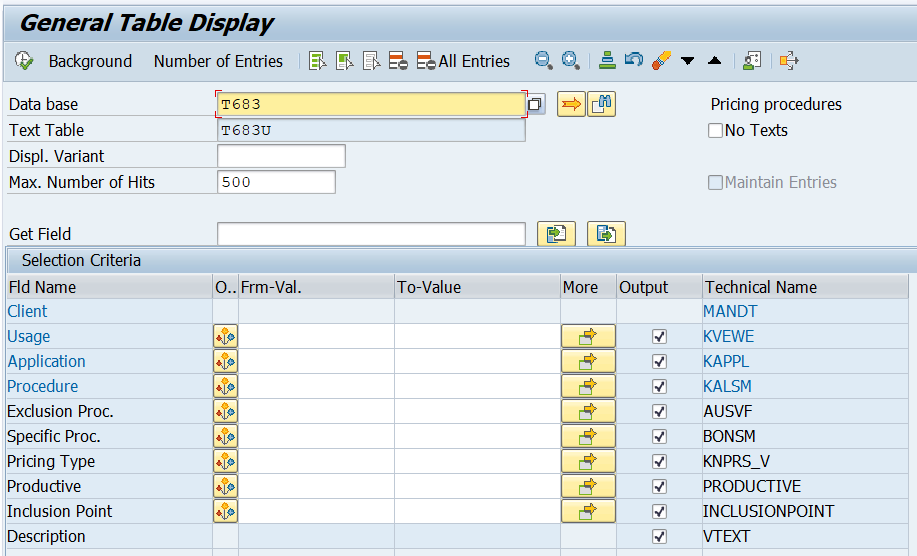Uncheck Output checkbox for Productive
This screenshot has width=917, height=556.
(659, 486)
